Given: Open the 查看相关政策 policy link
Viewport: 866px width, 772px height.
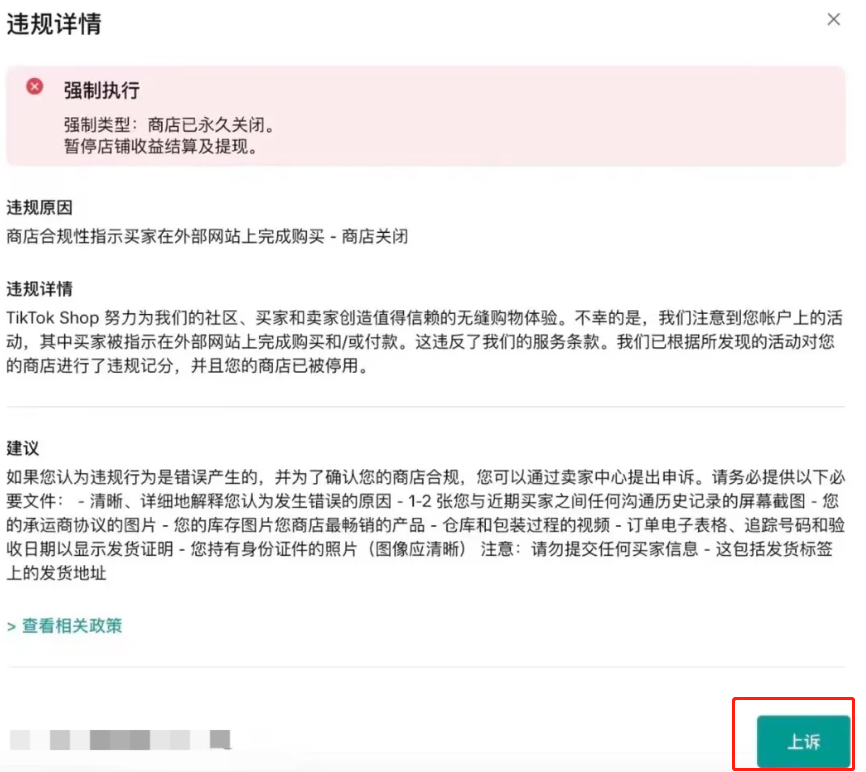Looking at the screenshot, I should pyautogui.click(x=70, y=627).
